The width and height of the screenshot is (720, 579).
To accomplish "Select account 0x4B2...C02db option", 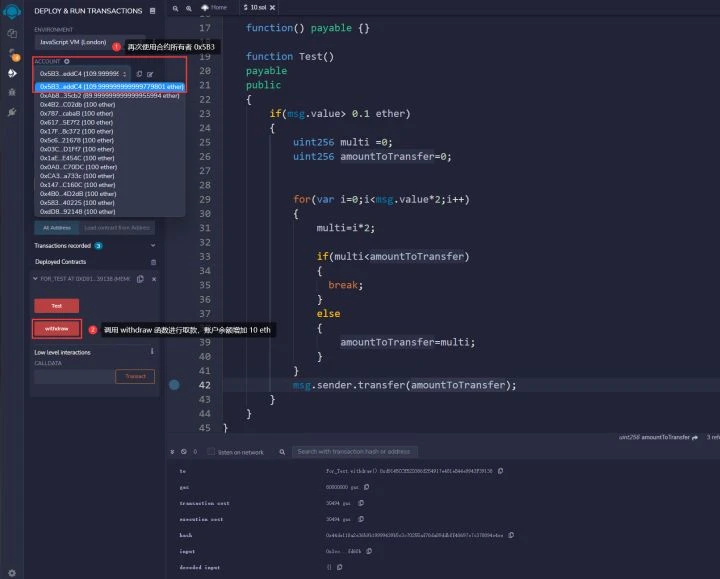I will point(110,105).
